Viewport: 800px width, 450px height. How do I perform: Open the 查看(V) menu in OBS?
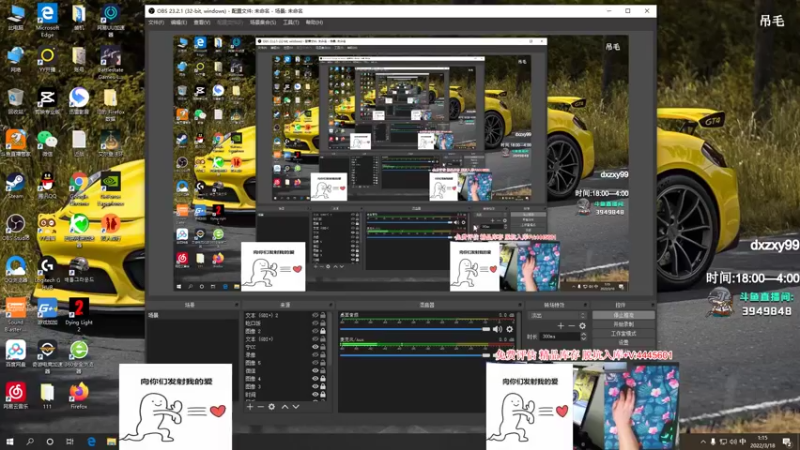tap(202, 22)
